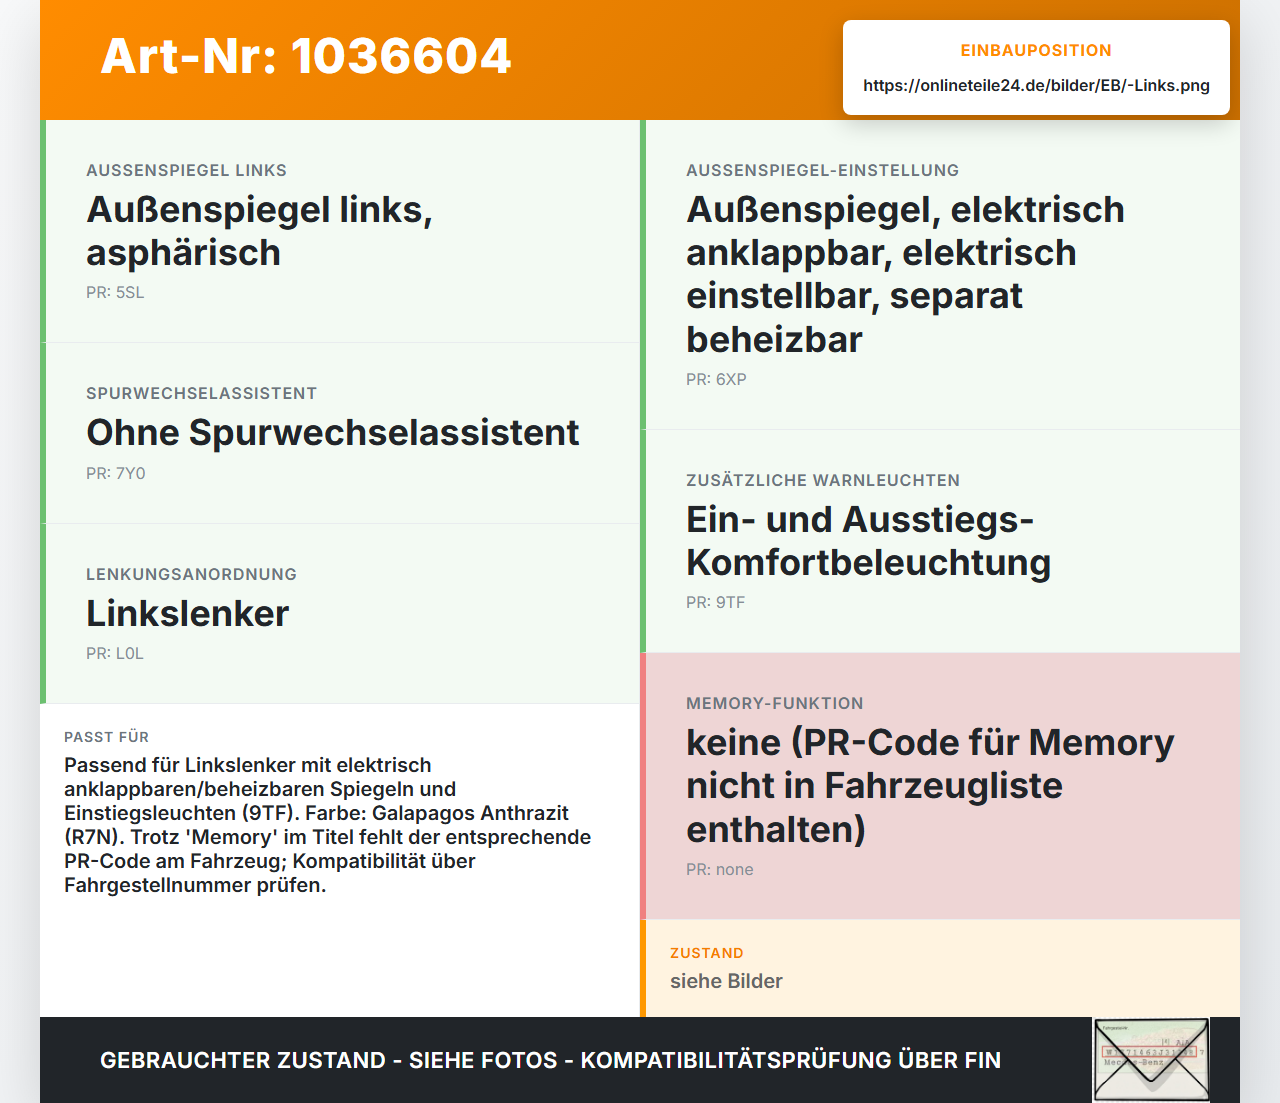Select the PR: L0L code
This screenshot has width=1280, height=1103.
coord(115,653)
